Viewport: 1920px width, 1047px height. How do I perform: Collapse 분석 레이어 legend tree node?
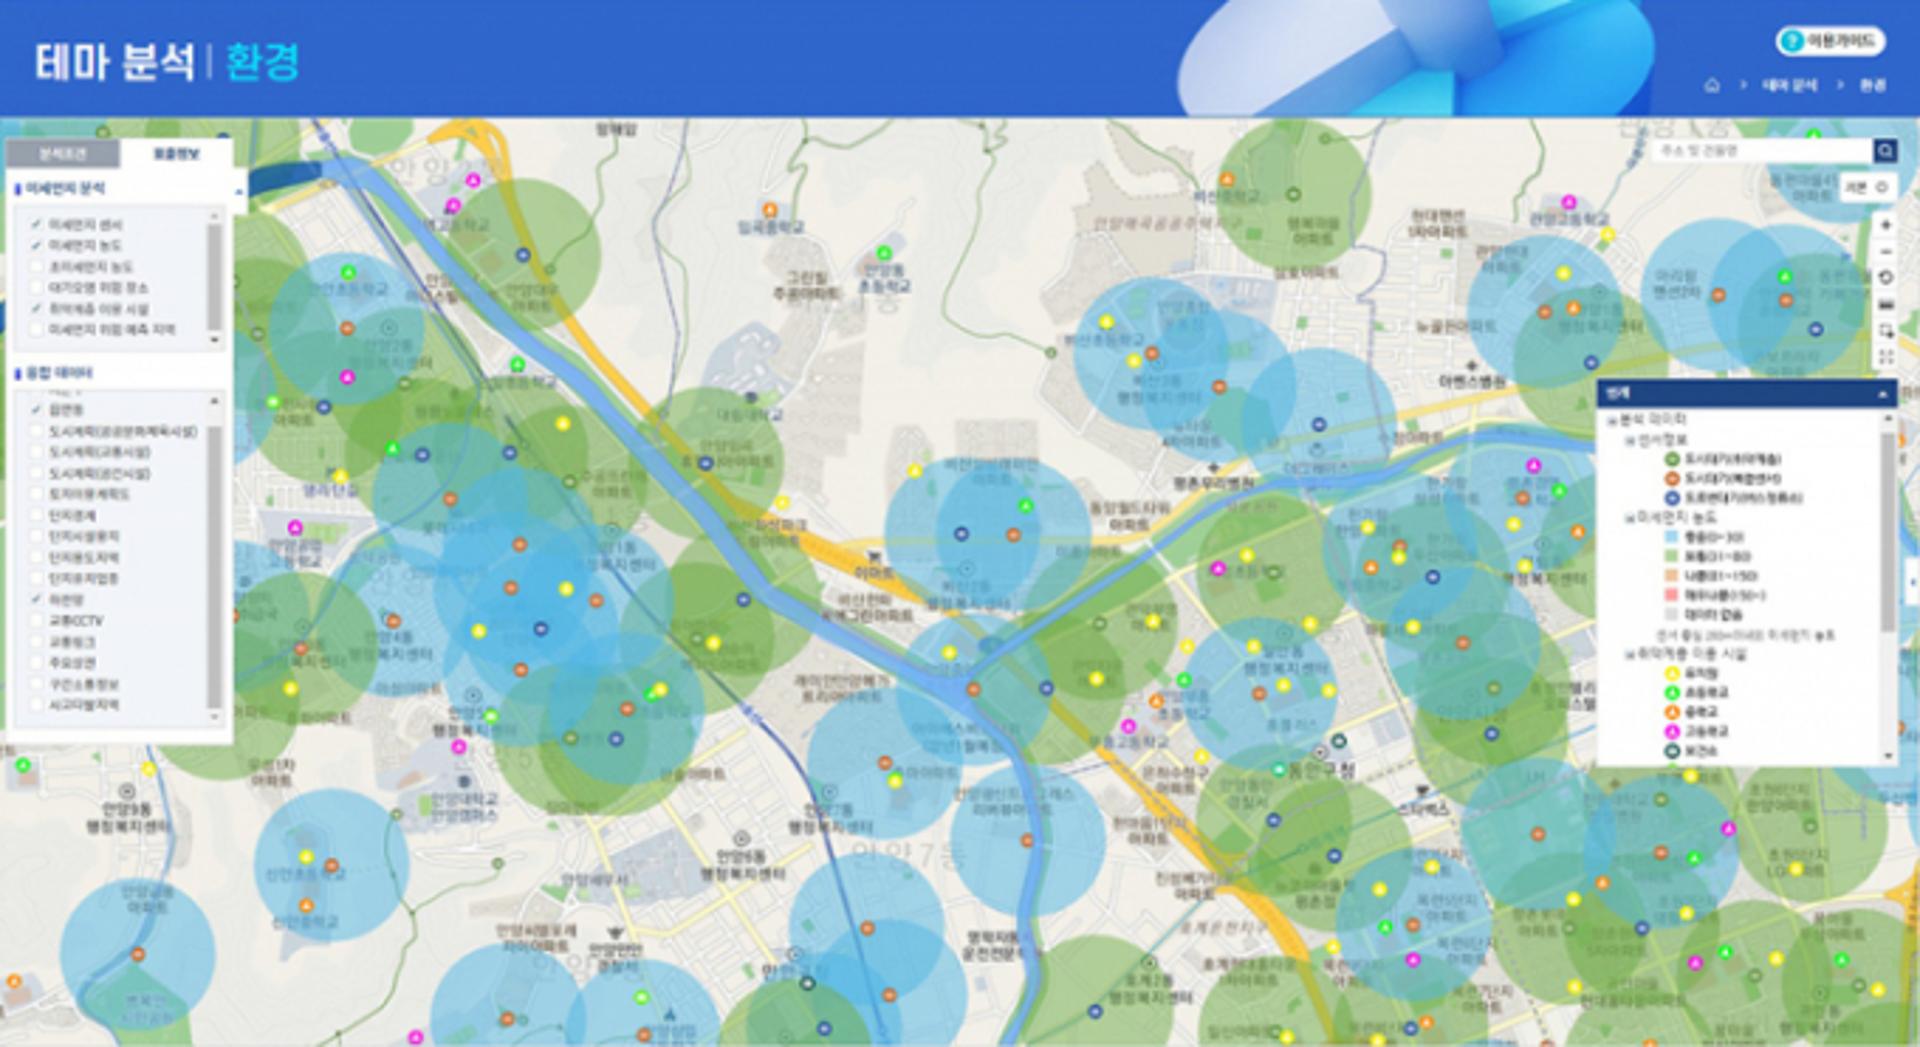1612,420
